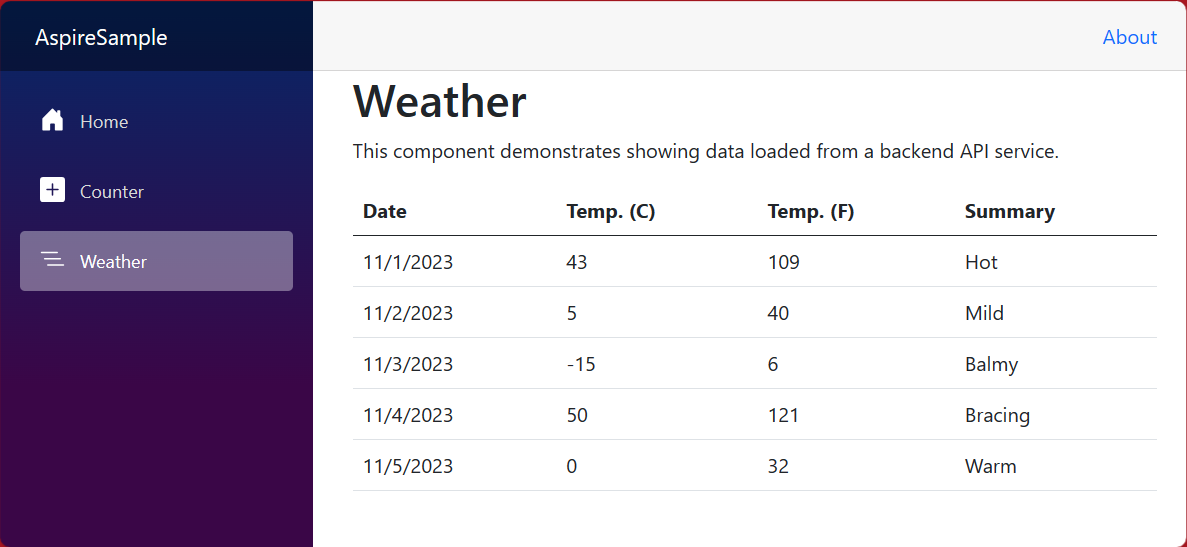Select the 11/2/2023 date cell
The height and width of the screenshot is (547, 1187).
point(408,313)
